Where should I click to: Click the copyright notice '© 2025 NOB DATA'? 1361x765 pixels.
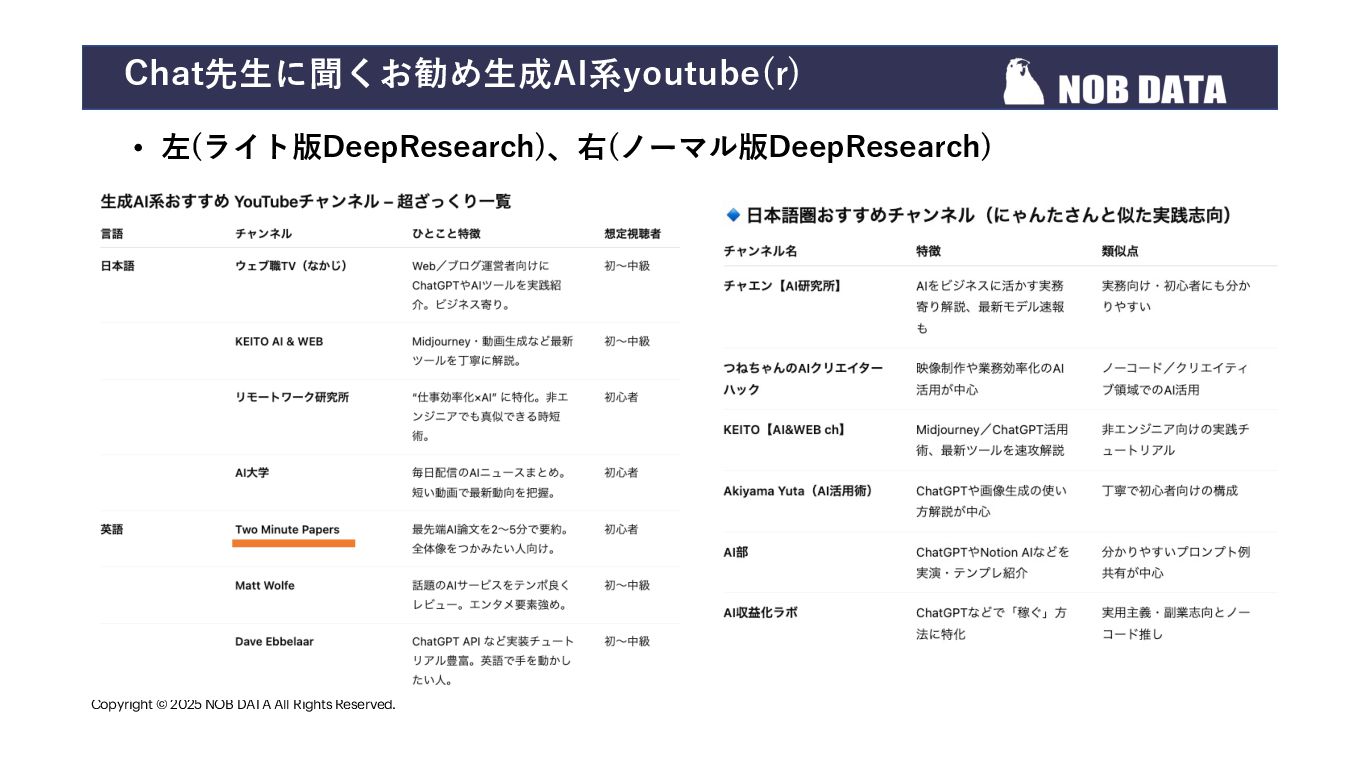(243, 704)
